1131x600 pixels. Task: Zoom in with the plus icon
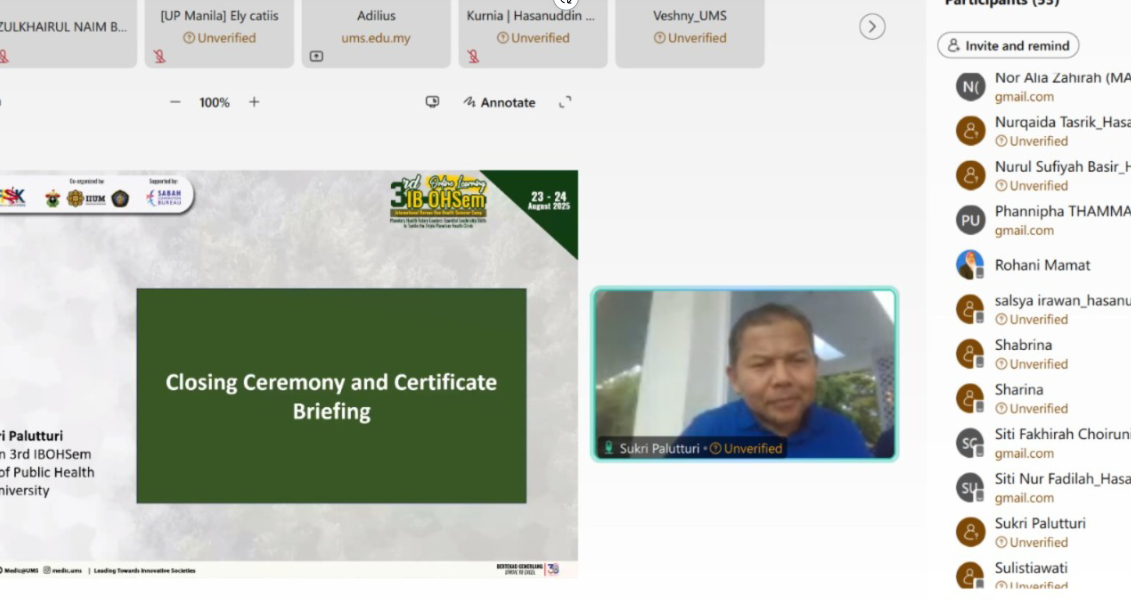click(x=254, y=102)
